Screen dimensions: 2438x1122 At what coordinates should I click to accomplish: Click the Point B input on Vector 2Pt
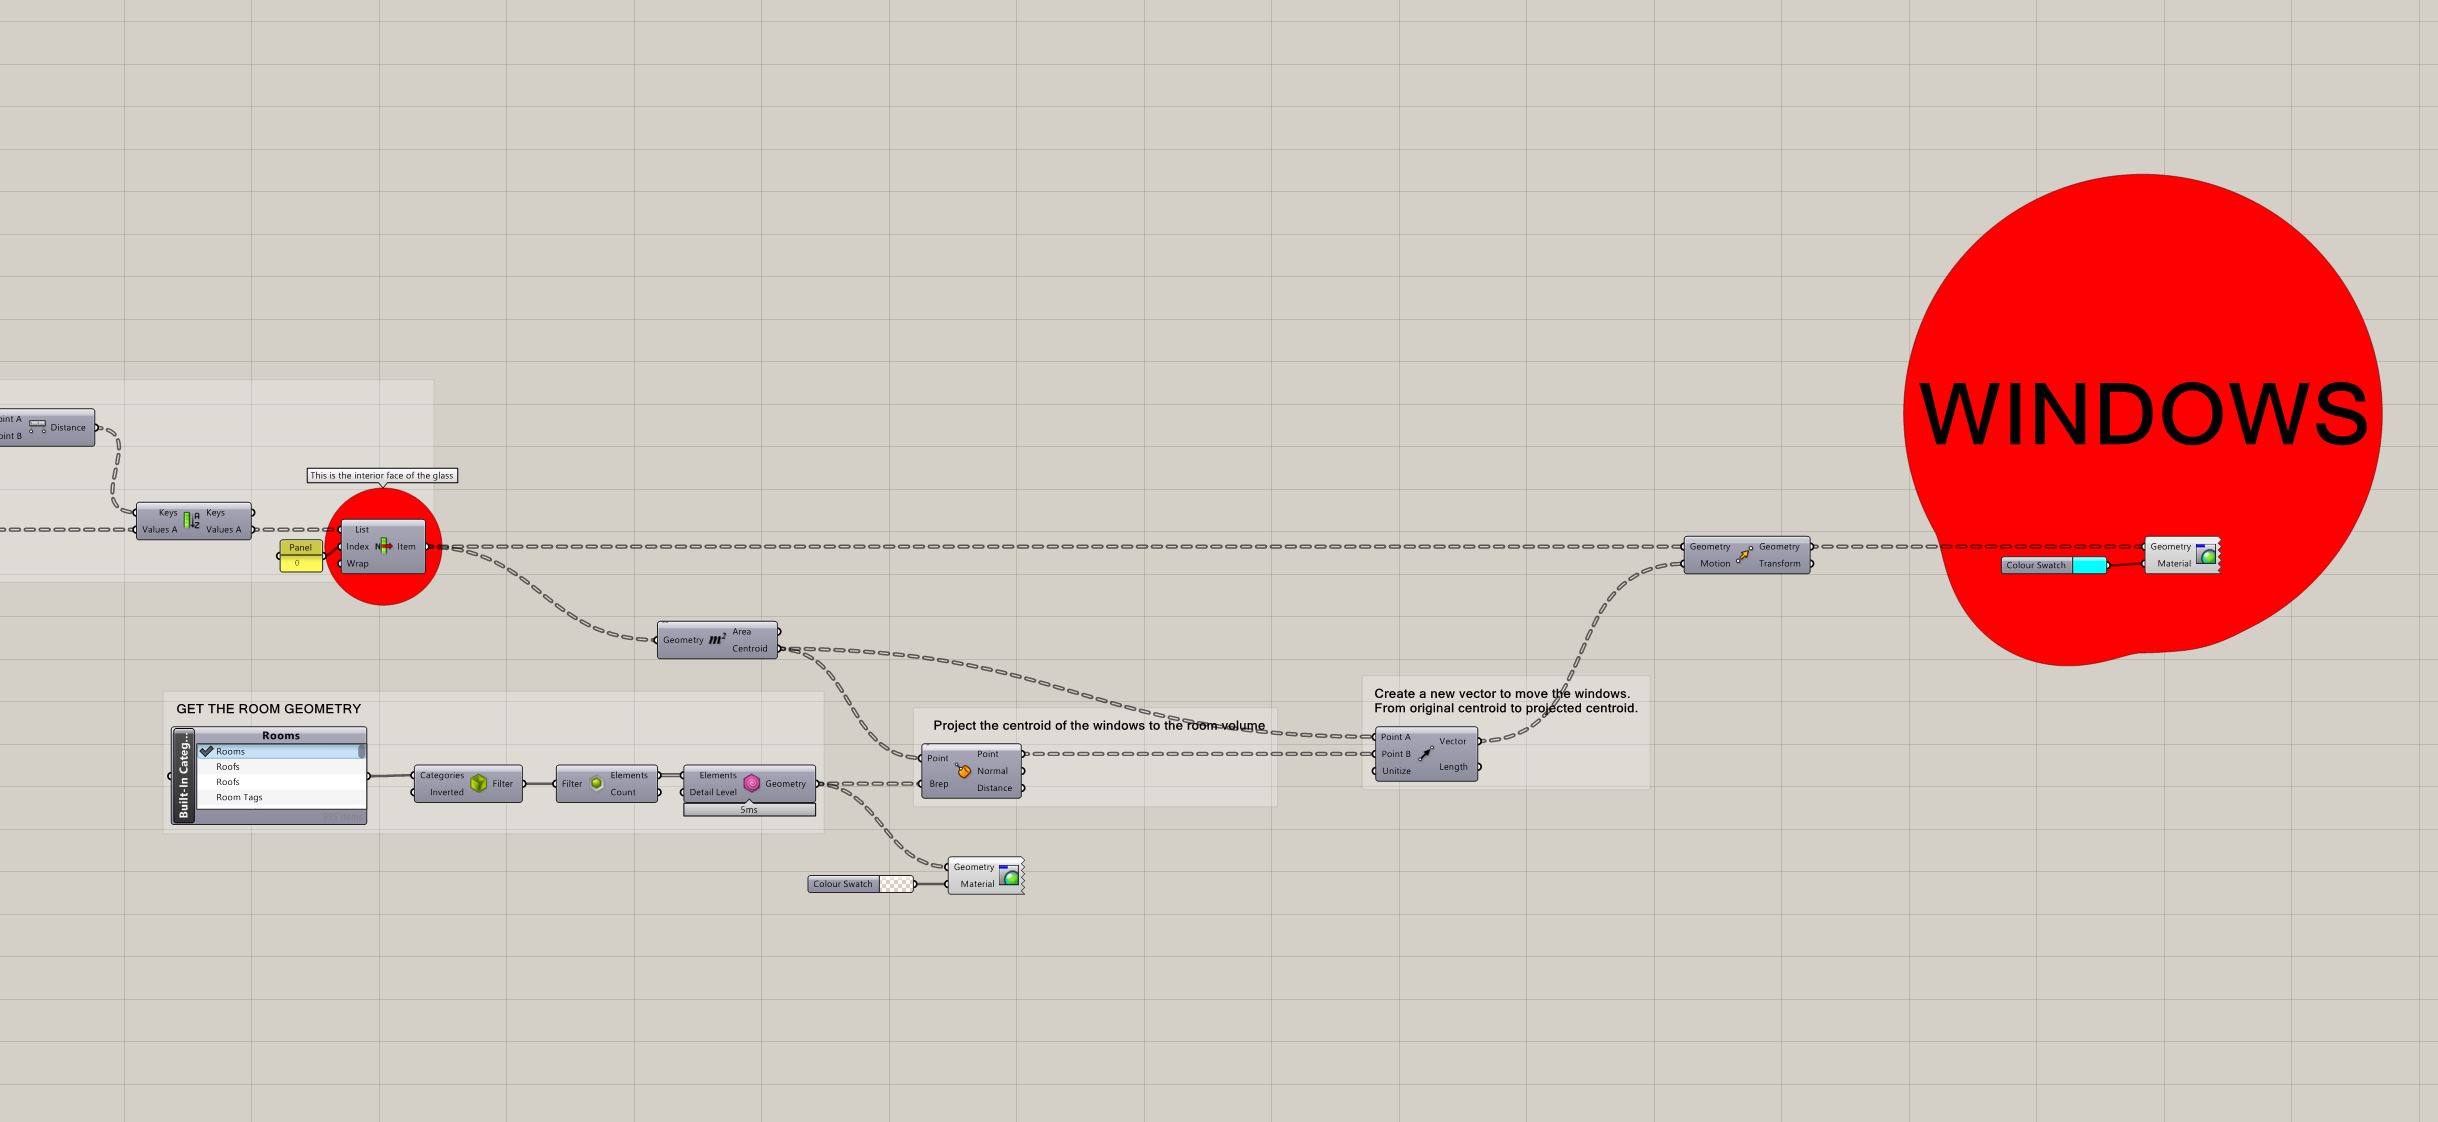point(1395,754)
